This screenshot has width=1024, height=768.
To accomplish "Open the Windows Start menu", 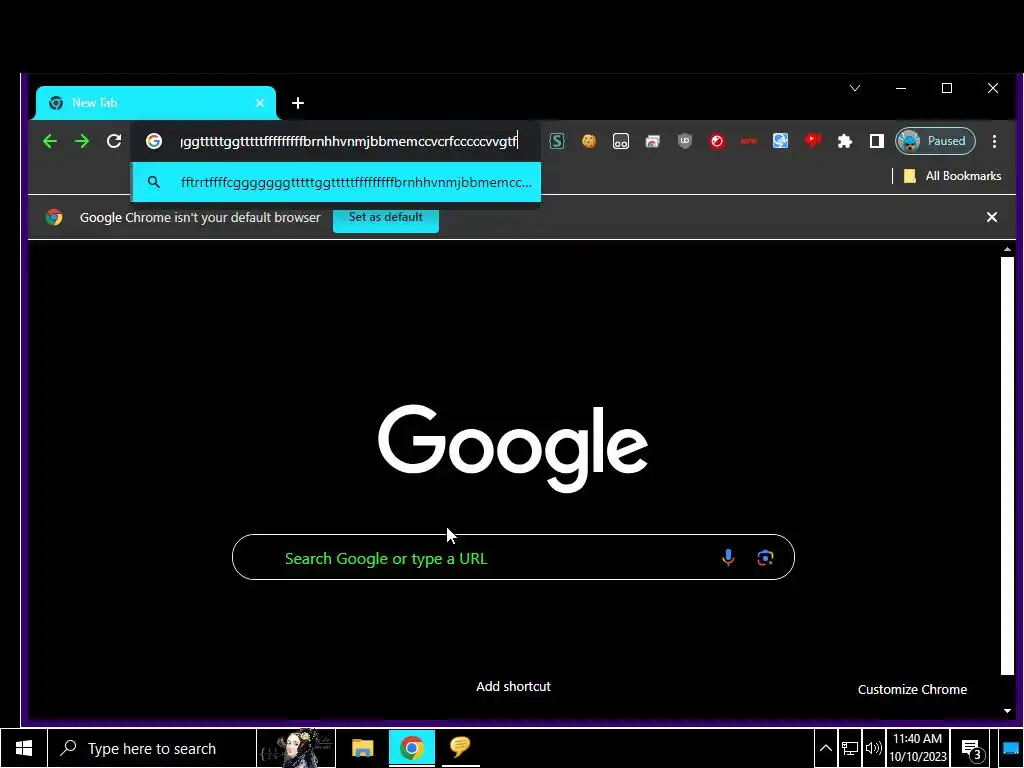I will (x=24, y=748).
